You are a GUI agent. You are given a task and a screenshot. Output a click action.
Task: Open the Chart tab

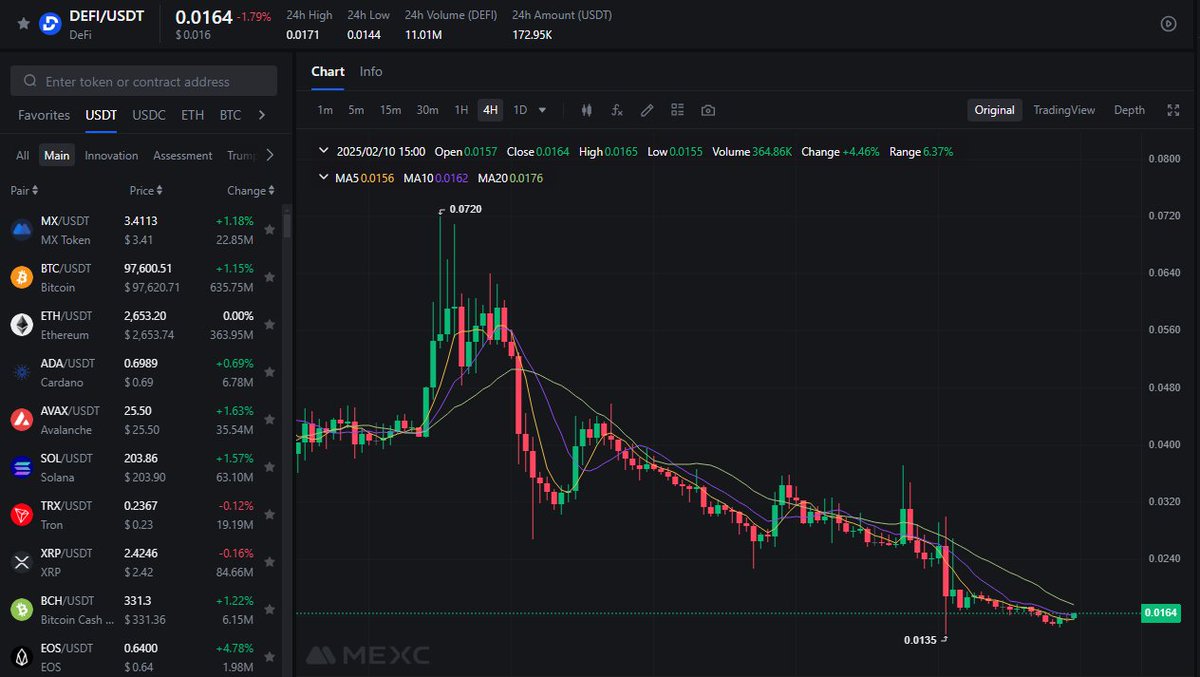[x=328, y=71]
